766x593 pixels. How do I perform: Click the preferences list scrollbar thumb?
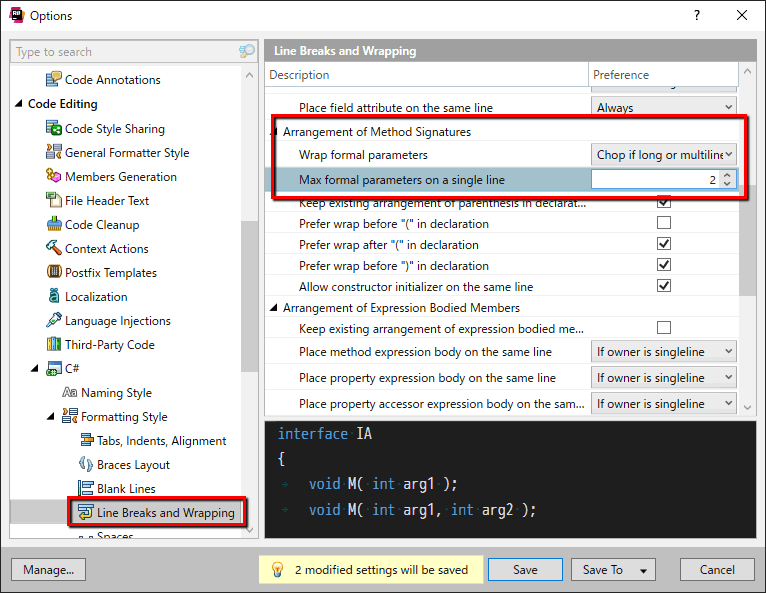[x=747, y=240]
